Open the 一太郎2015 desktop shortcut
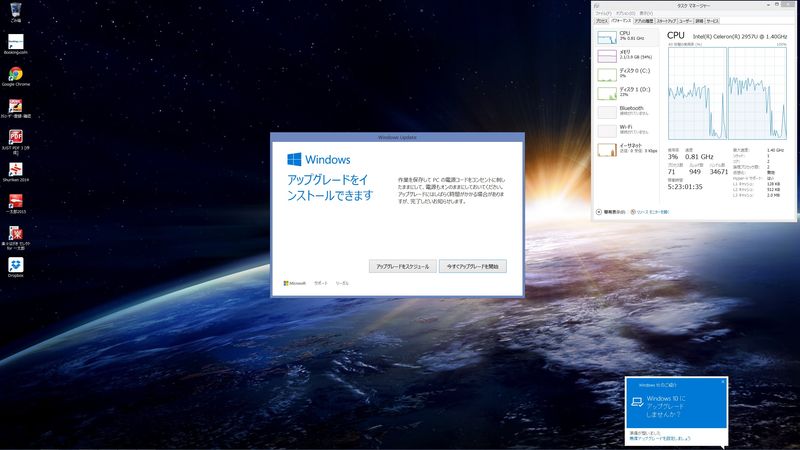Viewport: 800px width, 450px height. [x=16, y=204]
